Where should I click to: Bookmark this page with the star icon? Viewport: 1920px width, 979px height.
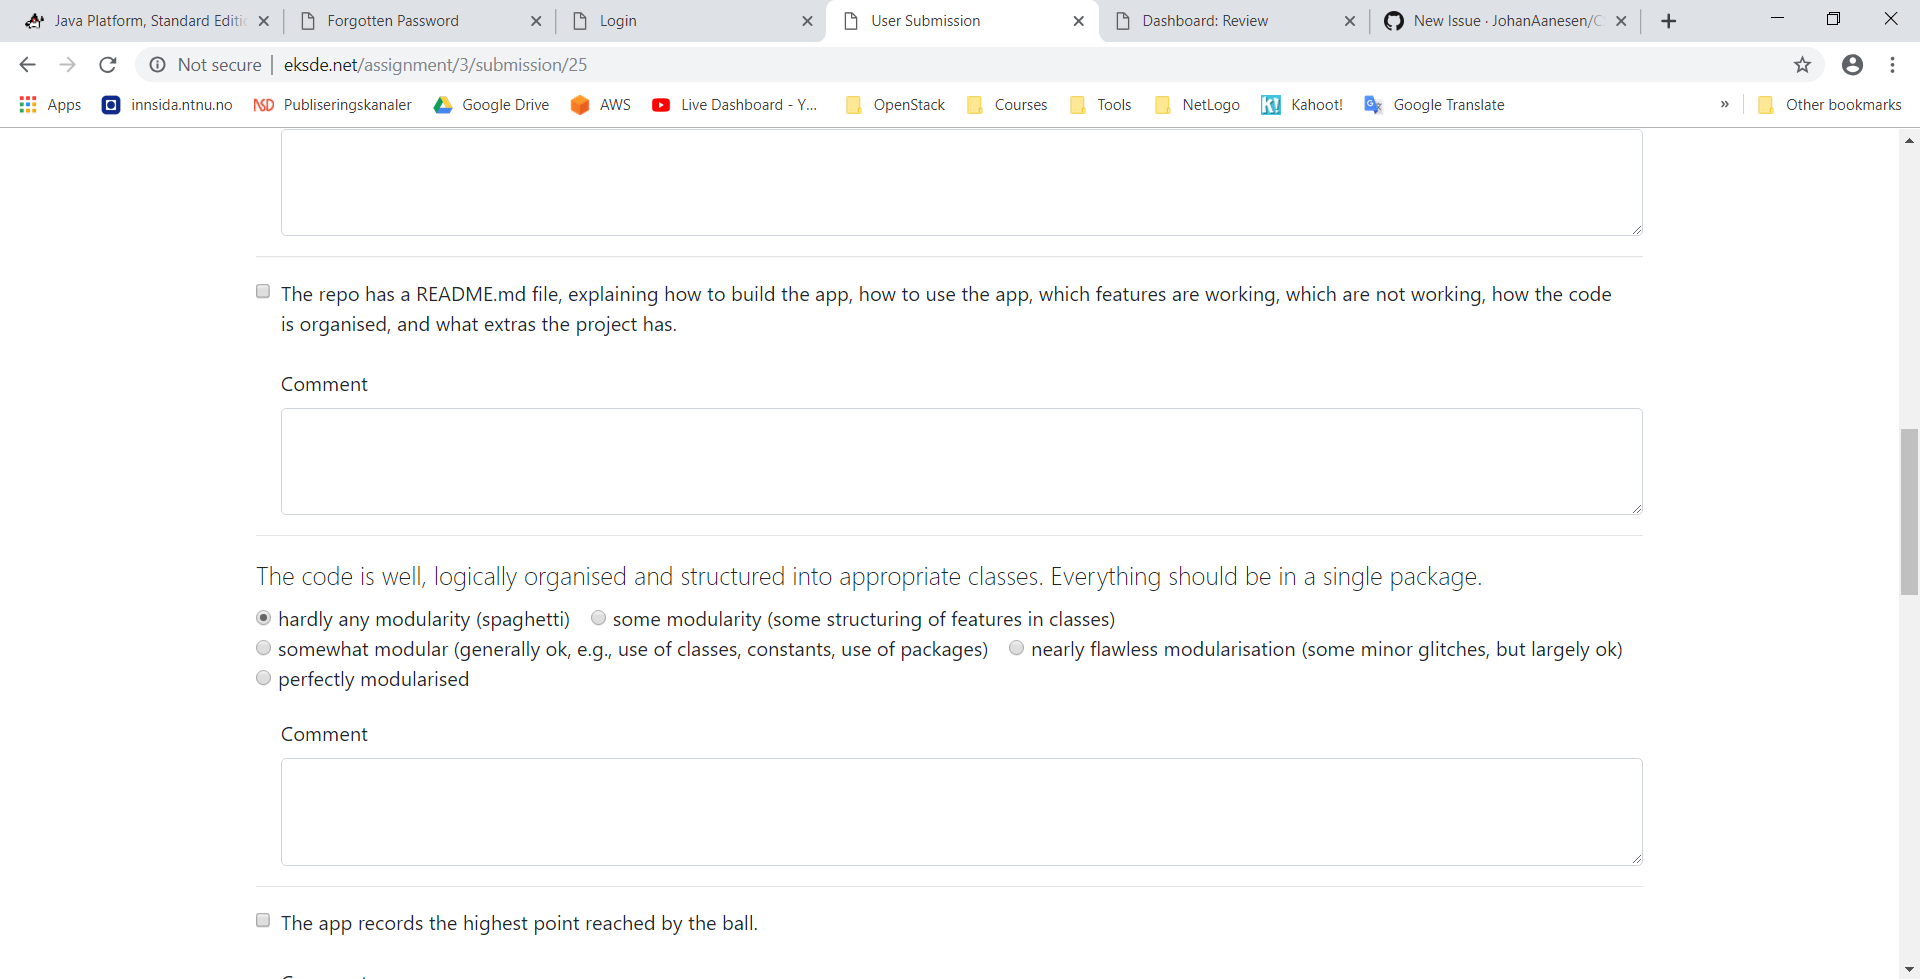point(1802,65)
